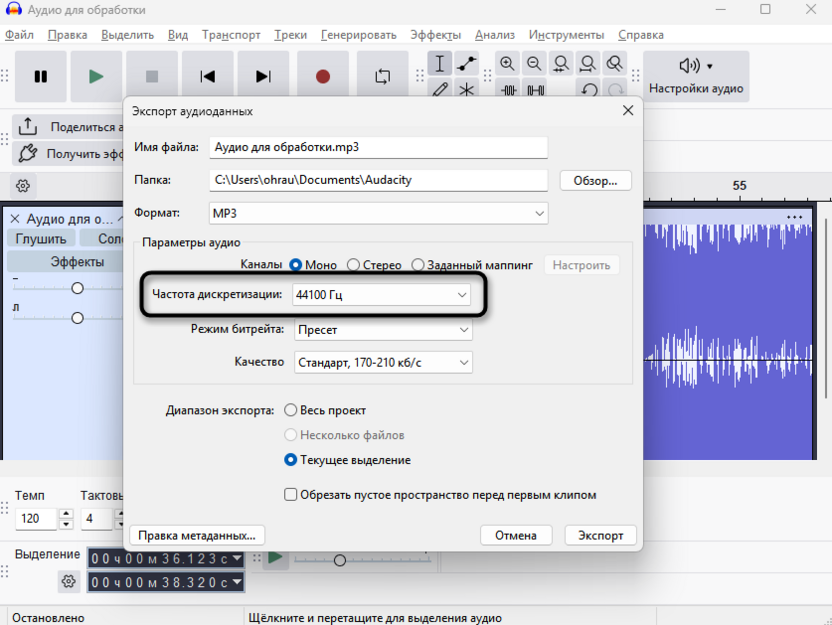Click the Обзор button
Screen dimensions: 832x625
(595, 180)
